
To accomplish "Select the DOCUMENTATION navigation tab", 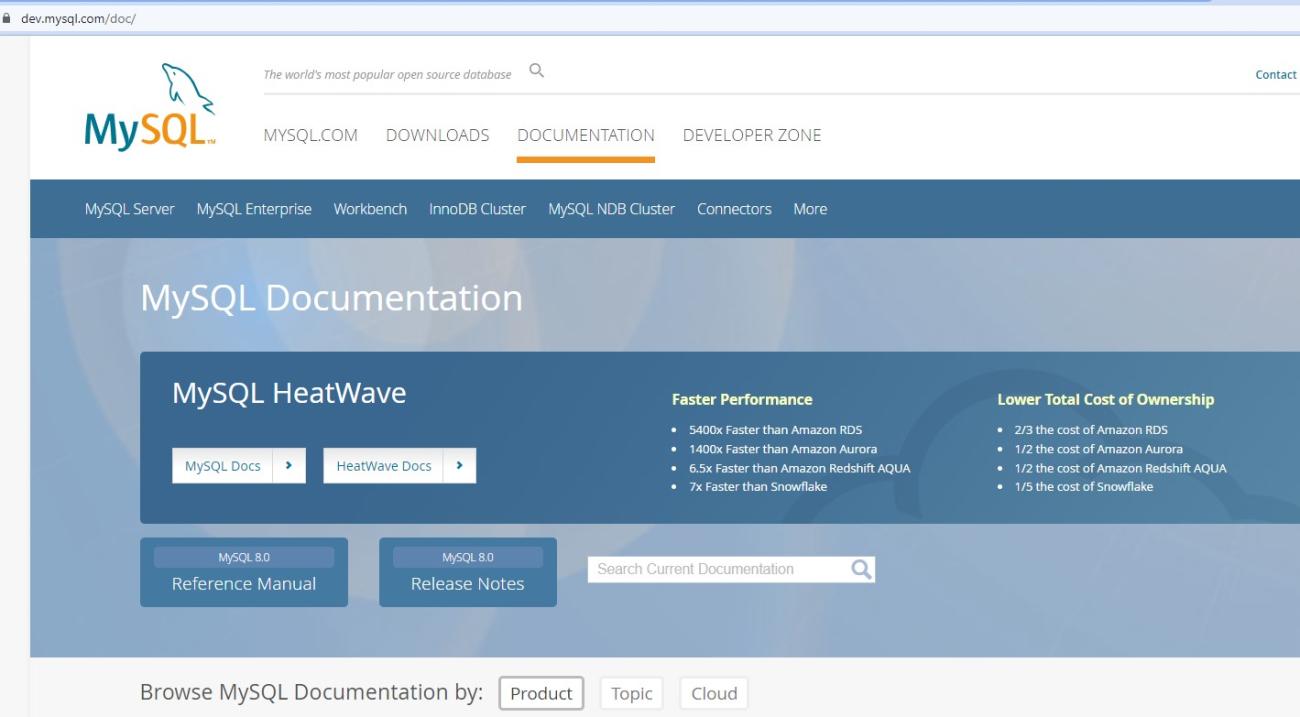I will 586,135.
